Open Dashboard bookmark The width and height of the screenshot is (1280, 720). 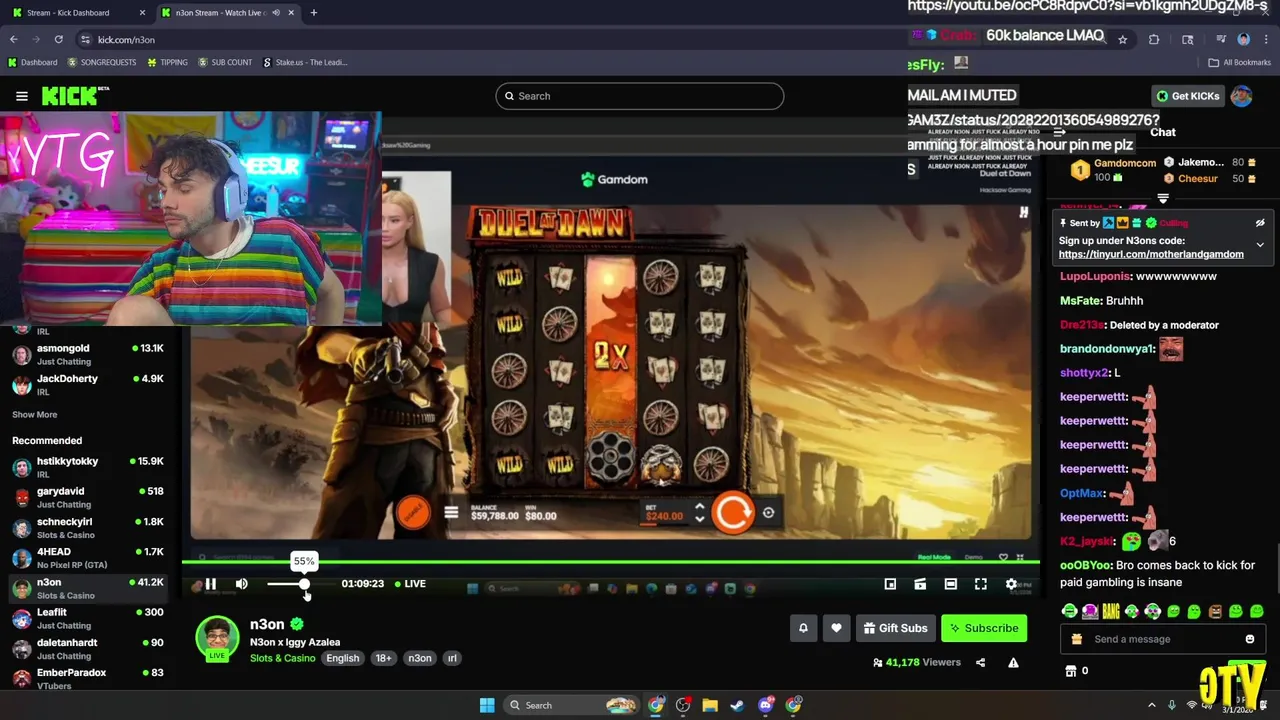pos(33,62)
